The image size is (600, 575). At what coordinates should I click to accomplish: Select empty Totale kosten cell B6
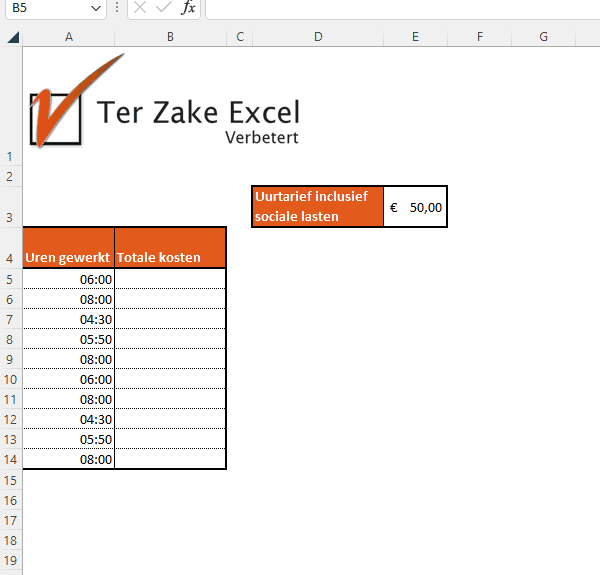(x=170, y=299)
